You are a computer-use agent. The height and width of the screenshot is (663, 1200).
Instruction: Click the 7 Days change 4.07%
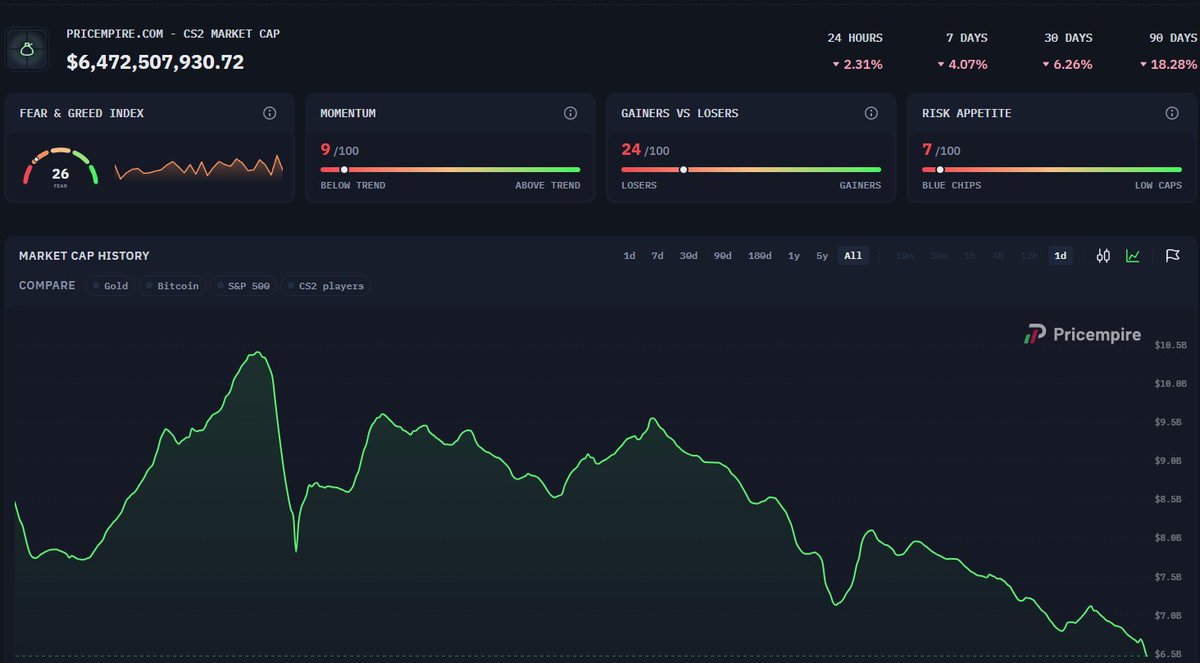(962, 64)
